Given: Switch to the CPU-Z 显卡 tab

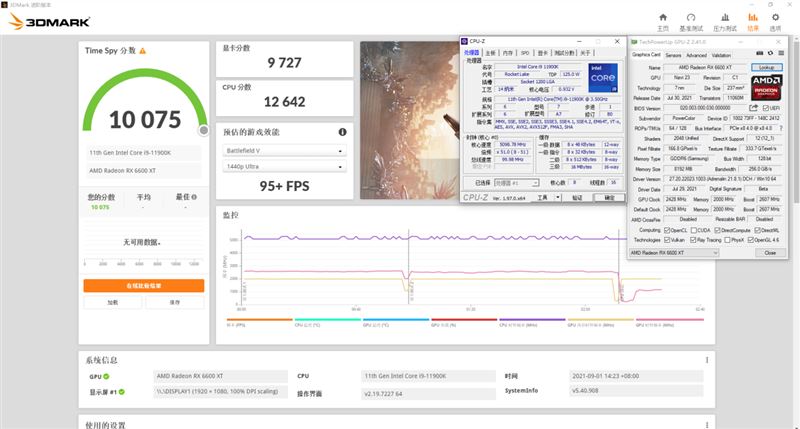Looking at the screenshot, I should (542, 53).
